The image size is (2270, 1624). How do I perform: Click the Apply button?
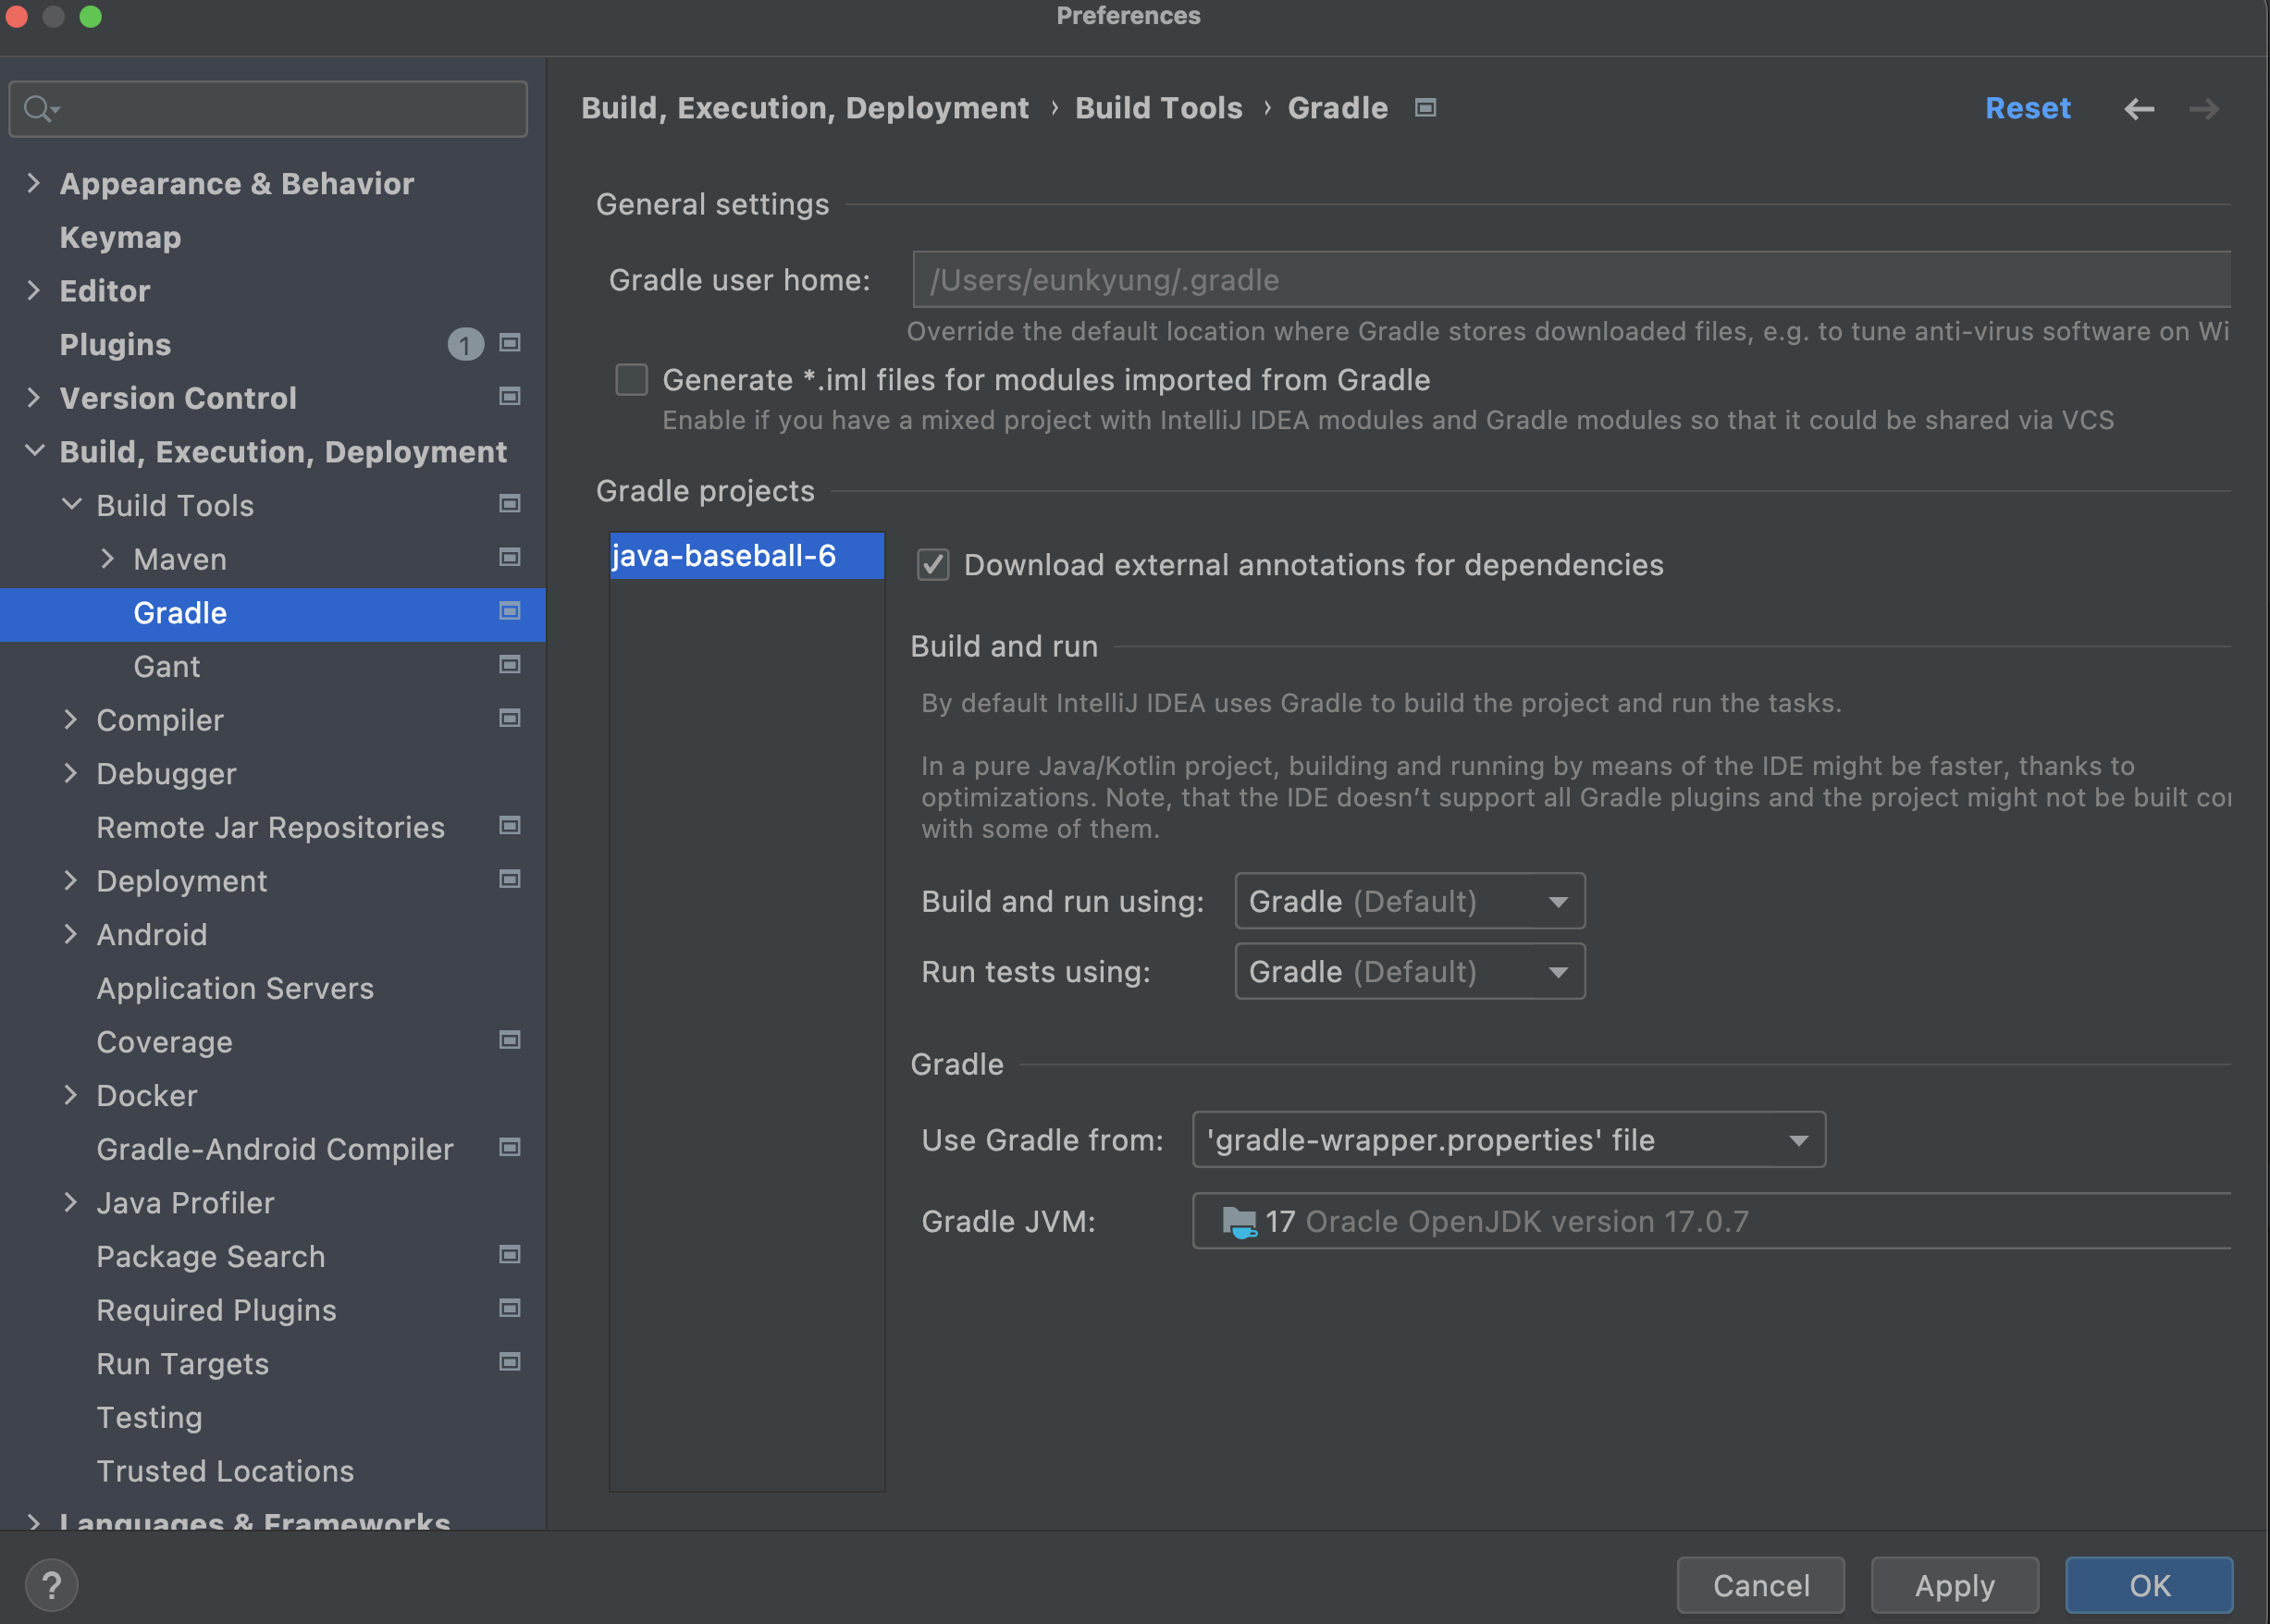click(1954, 1585)
